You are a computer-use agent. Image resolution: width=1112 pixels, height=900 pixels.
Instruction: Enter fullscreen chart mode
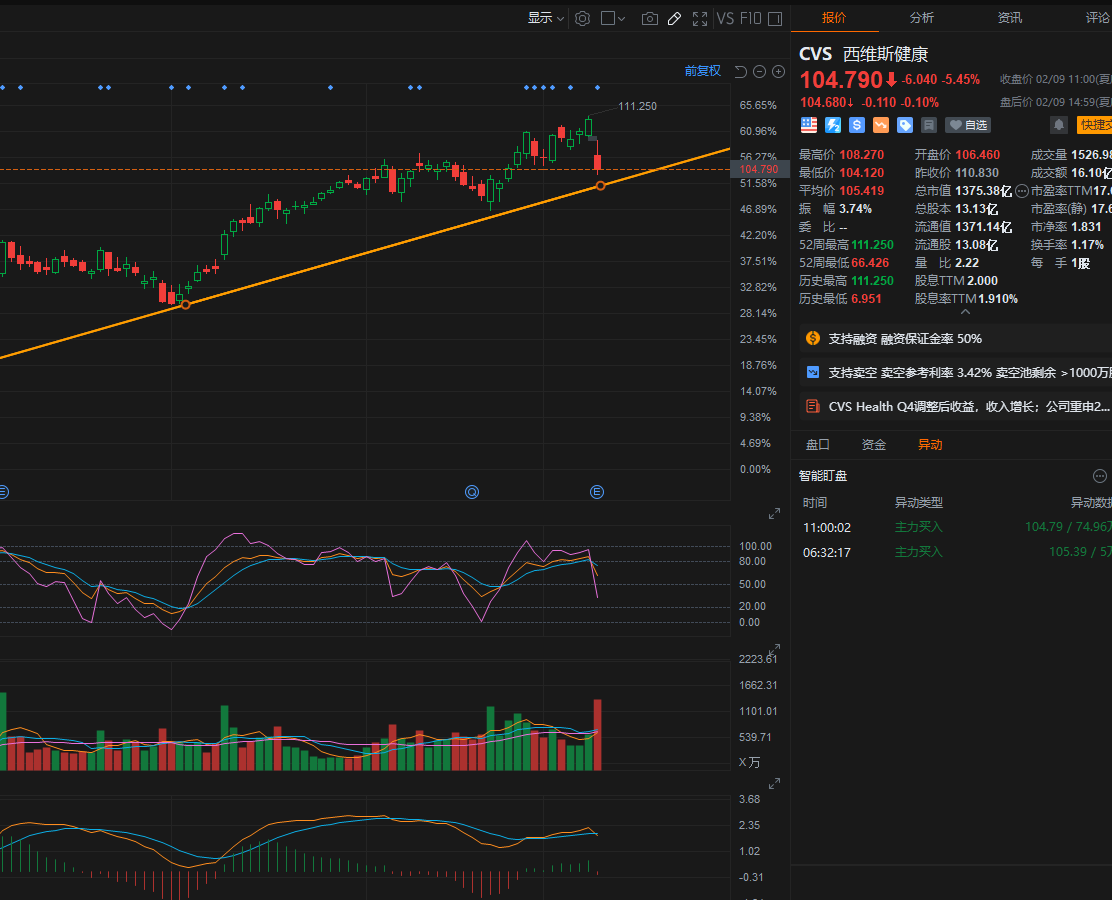click(x=700, y=18)
